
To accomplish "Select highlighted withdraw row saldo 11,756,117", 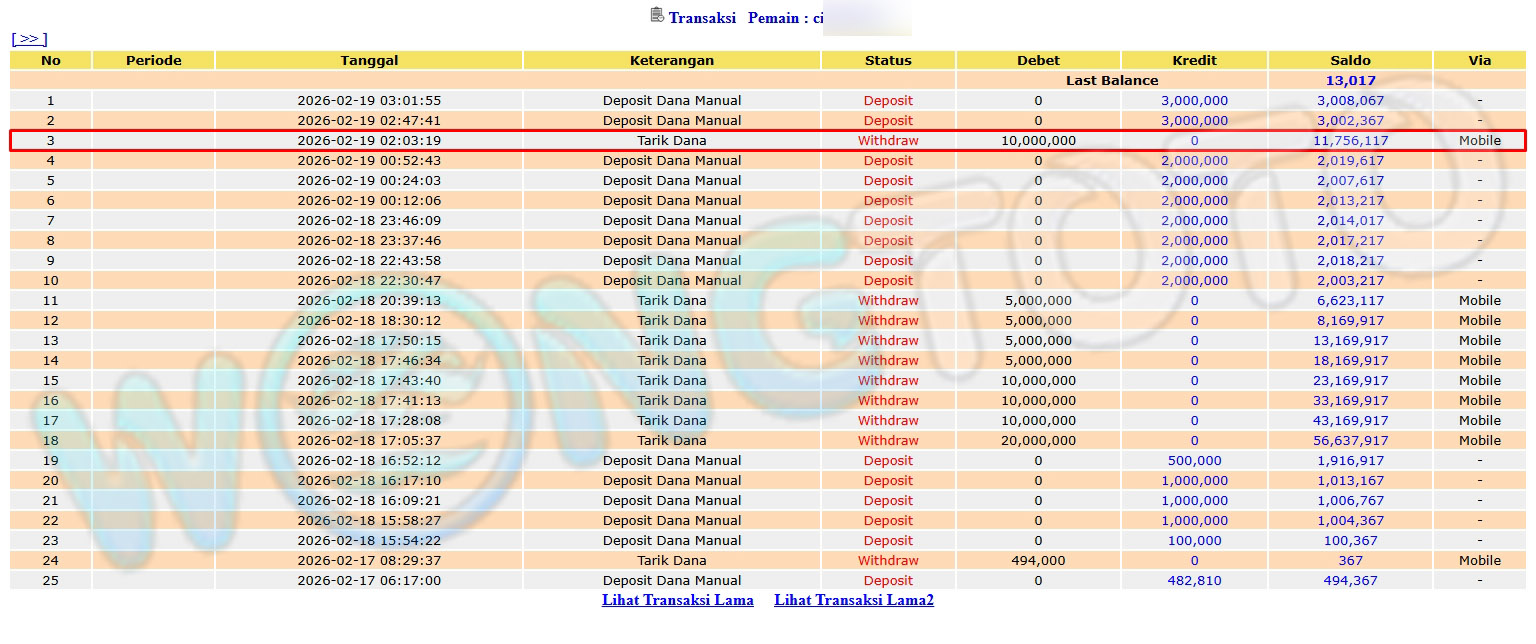I will pos(1350,141).
